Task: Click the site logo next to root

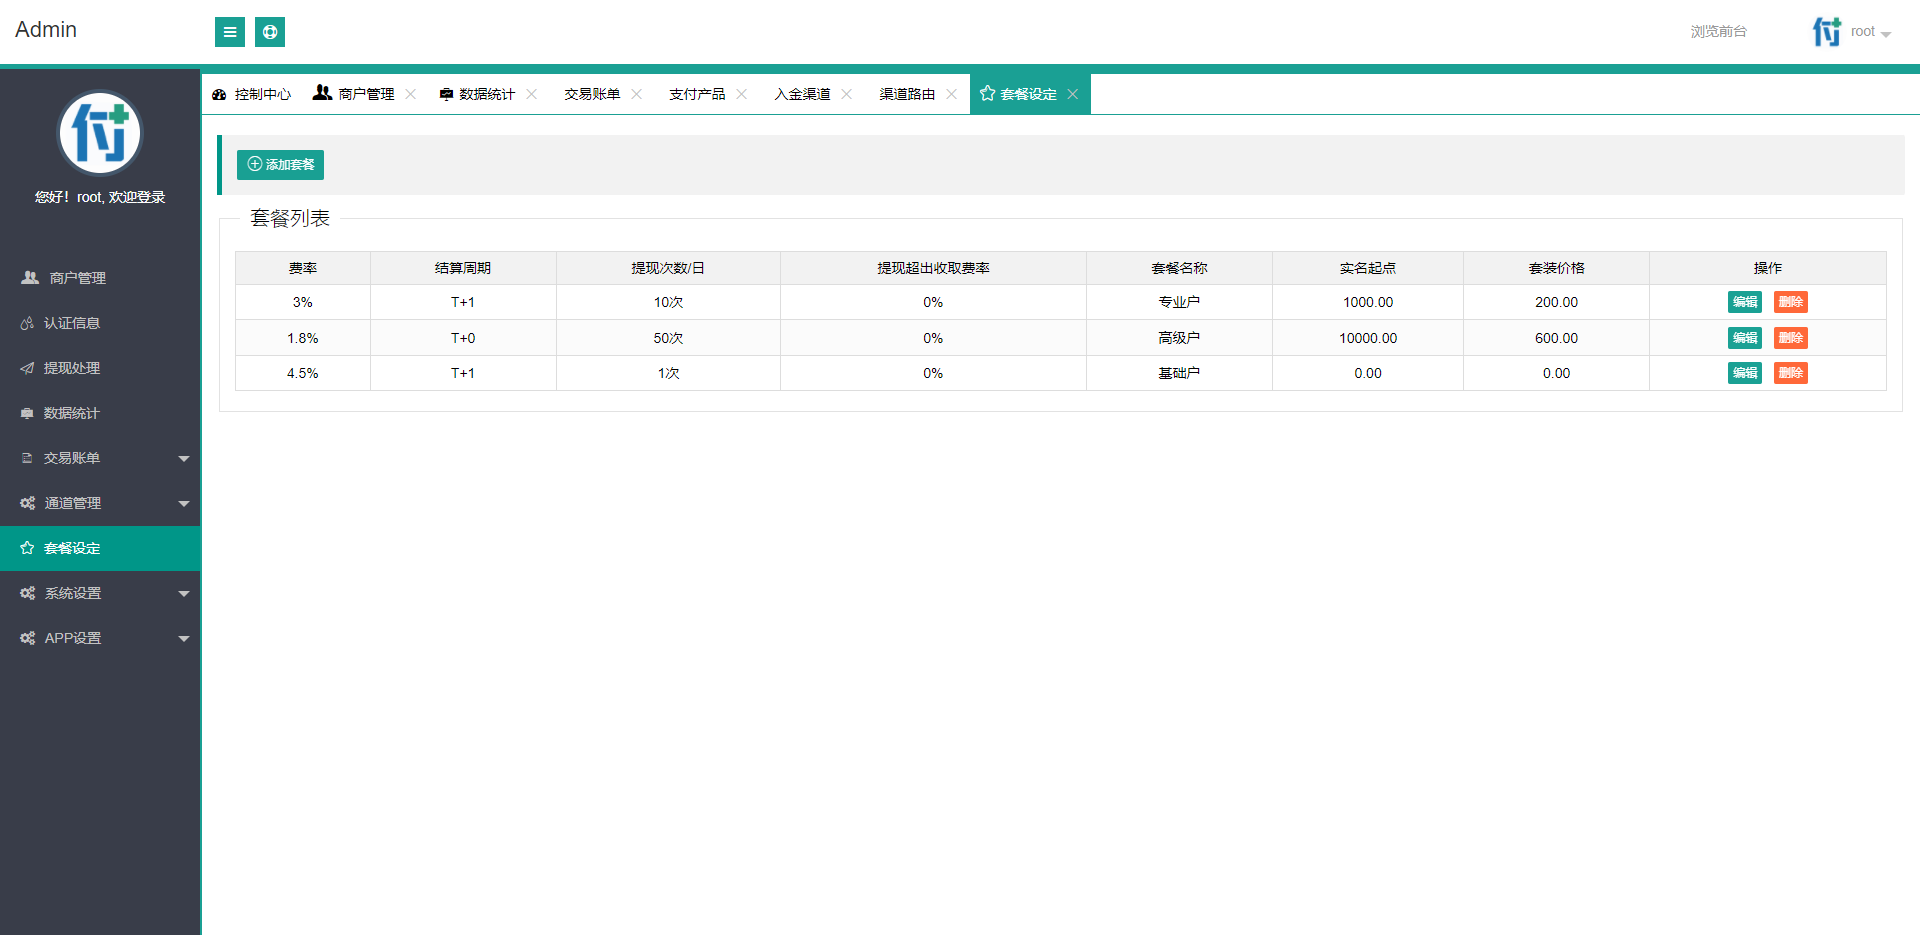Action: [1825, 31]
